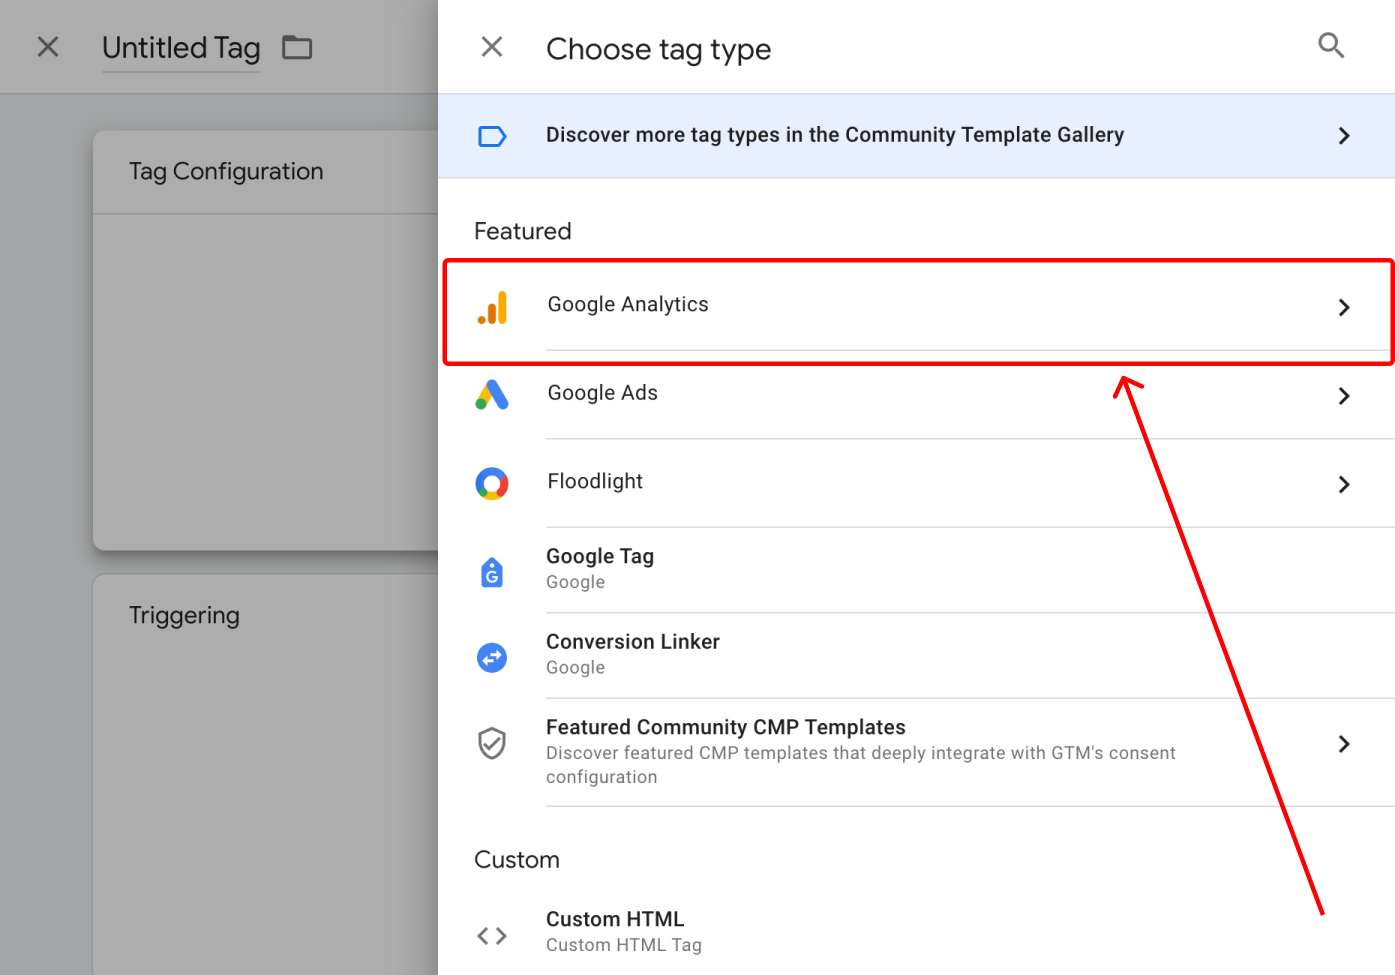The width and height of the screenshot is (1395, 975).
Task: Edit the Untitled Tag name field
Action: pos(181,48)
